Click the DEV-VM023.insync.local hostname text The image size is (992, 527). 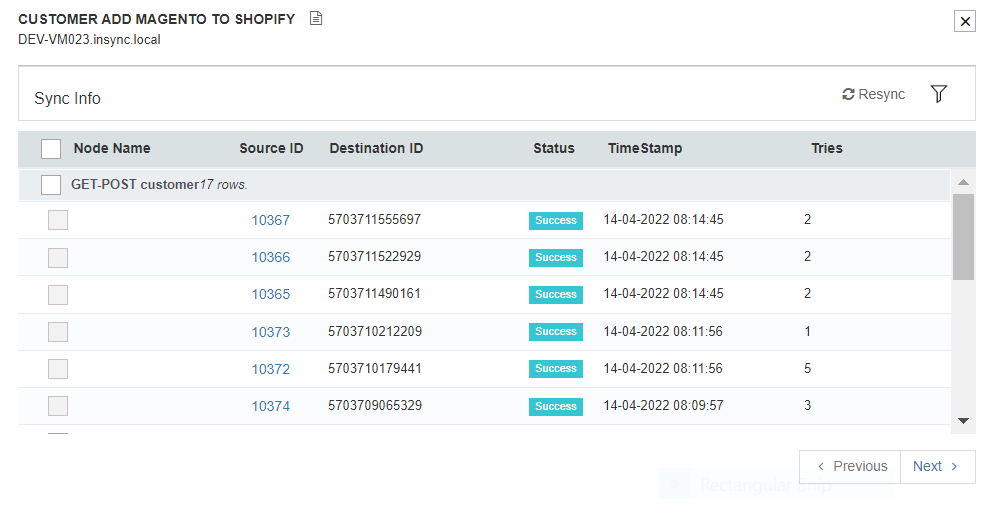pyautogui.click(x=89, y=40)
